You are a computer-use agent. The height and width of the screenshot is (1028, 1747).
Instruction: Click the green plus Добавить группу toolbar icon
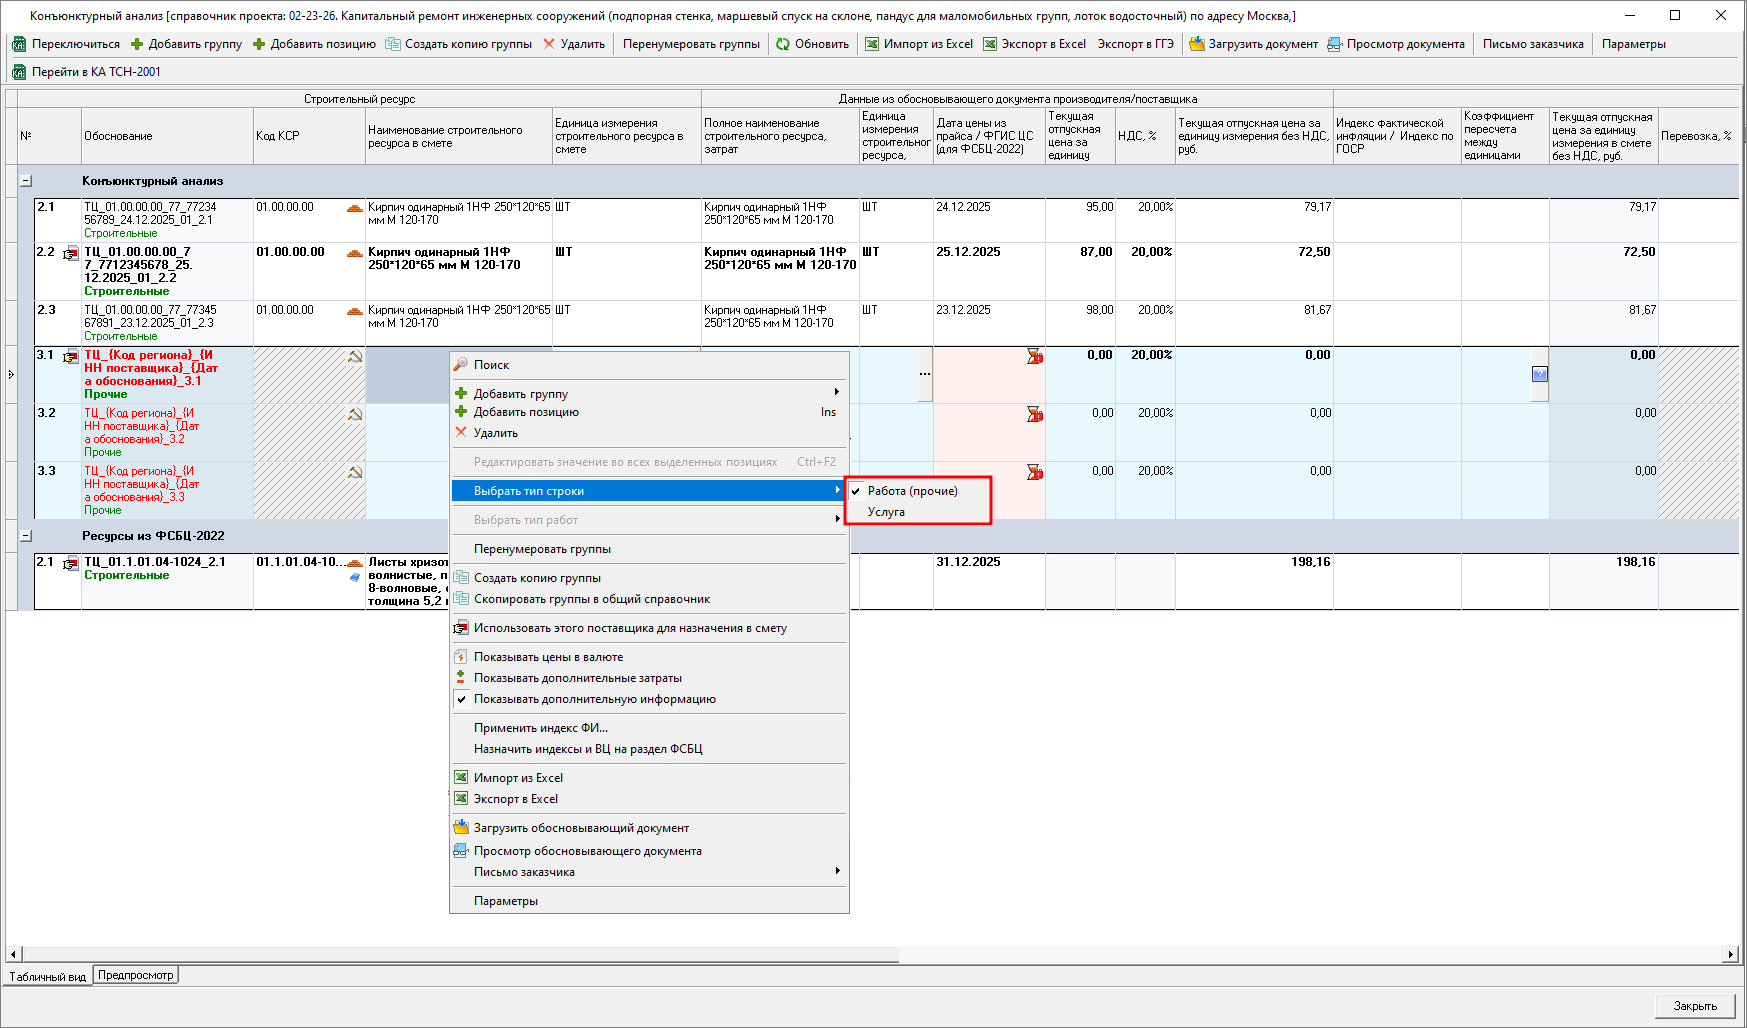(138, 44)
